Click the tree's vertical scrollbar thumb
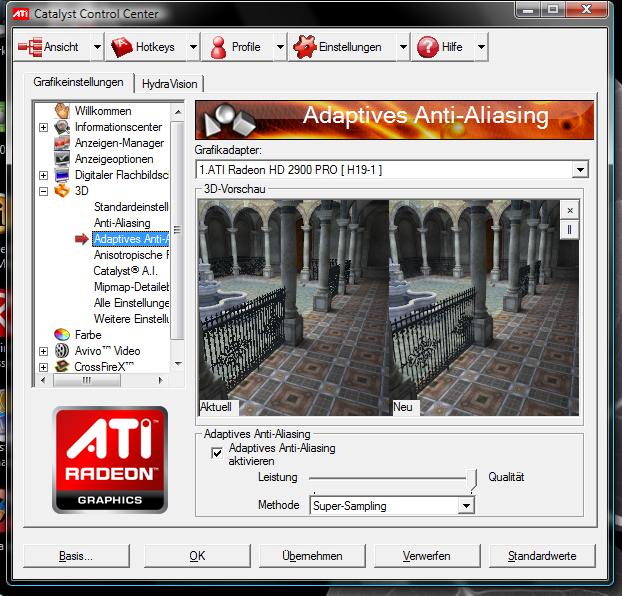 coord(177,230)
